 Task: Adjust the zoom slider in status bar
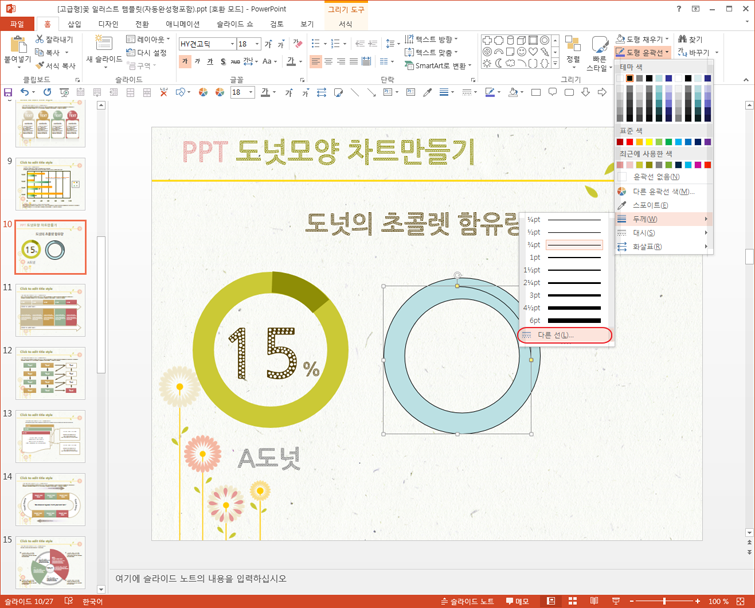pyautogui.click(x=664, y=601)
